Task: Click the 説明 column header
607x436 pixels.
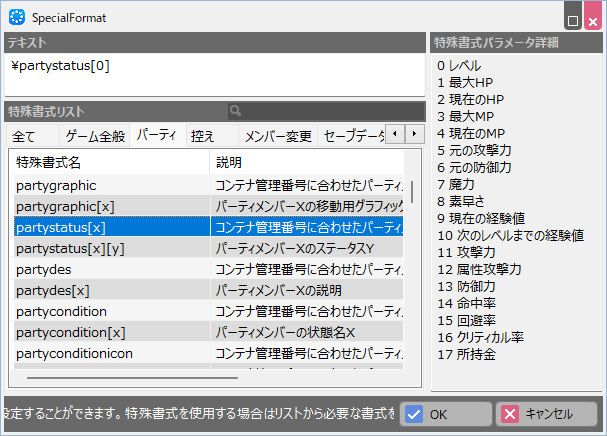Action: click(305, 162)
